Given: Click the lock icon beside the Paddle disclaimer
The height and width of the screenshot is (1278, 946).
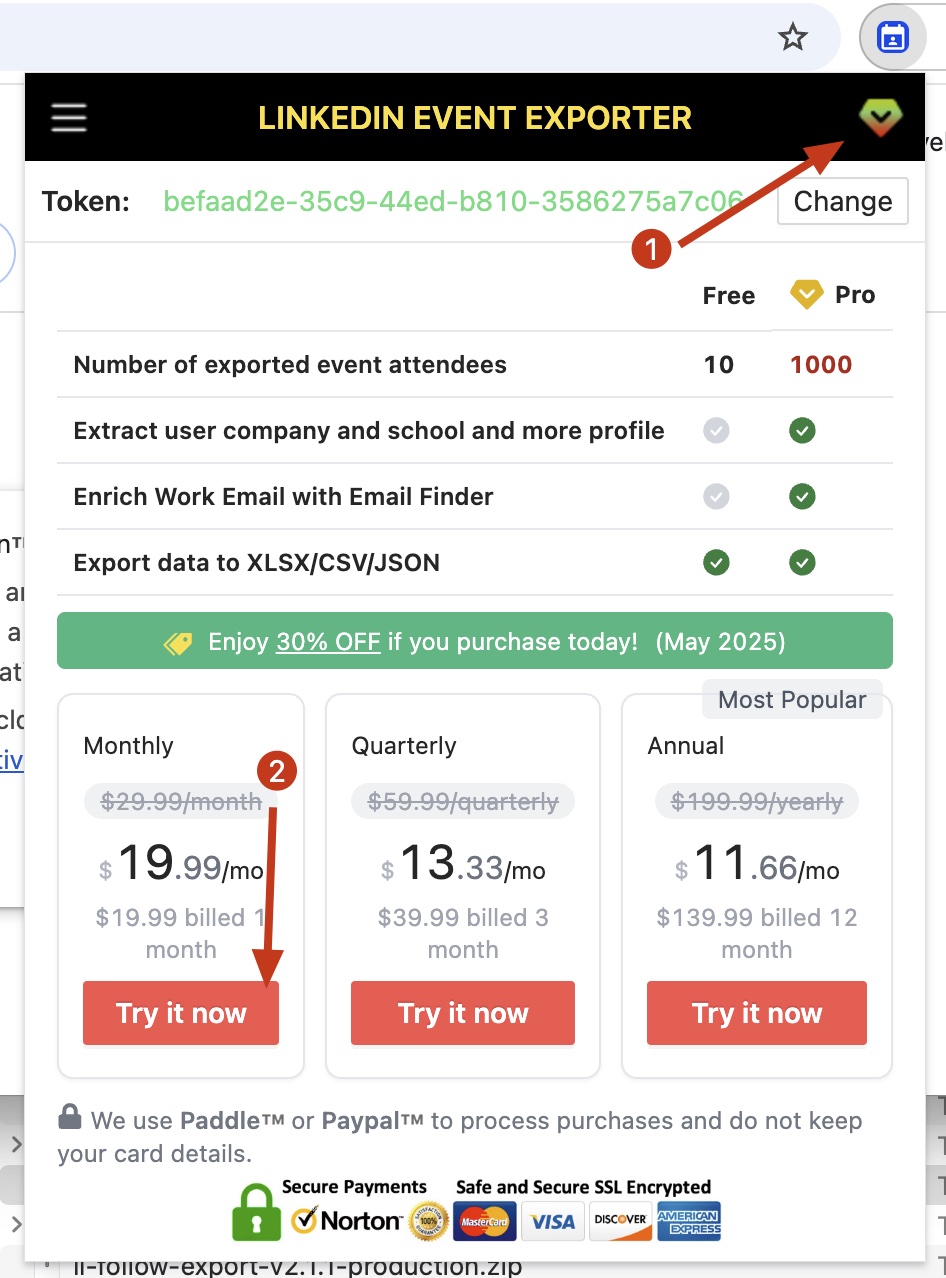Looking at the screenshot, I should coord(69,1117).
